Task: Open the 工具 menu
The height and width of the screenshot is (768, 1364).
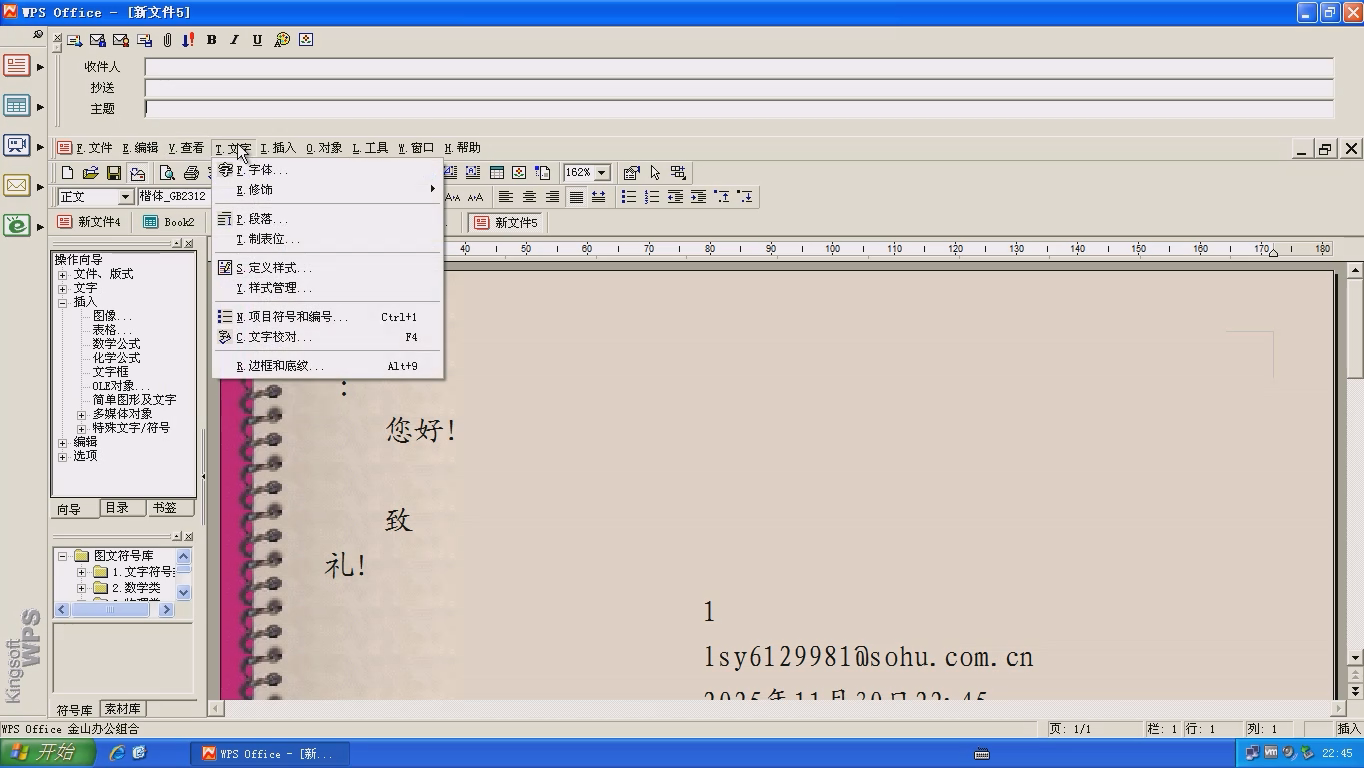Action: (x=370, y=148)
